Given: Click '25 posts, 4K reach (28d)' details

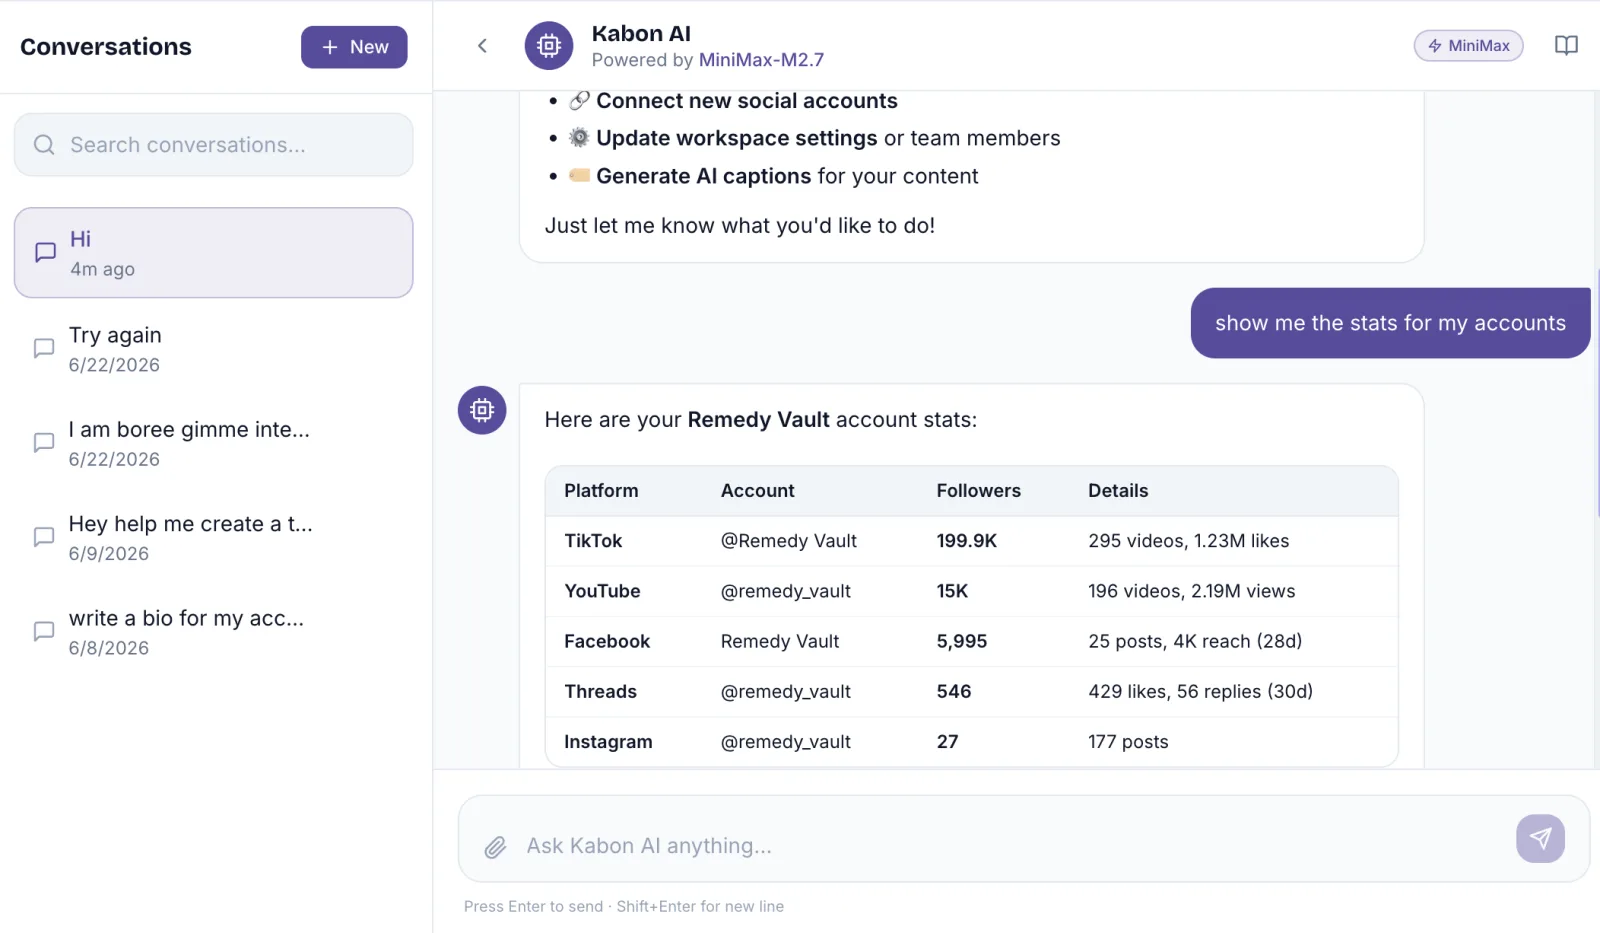Looking at the screenshot, I should tap(1195, 641).
